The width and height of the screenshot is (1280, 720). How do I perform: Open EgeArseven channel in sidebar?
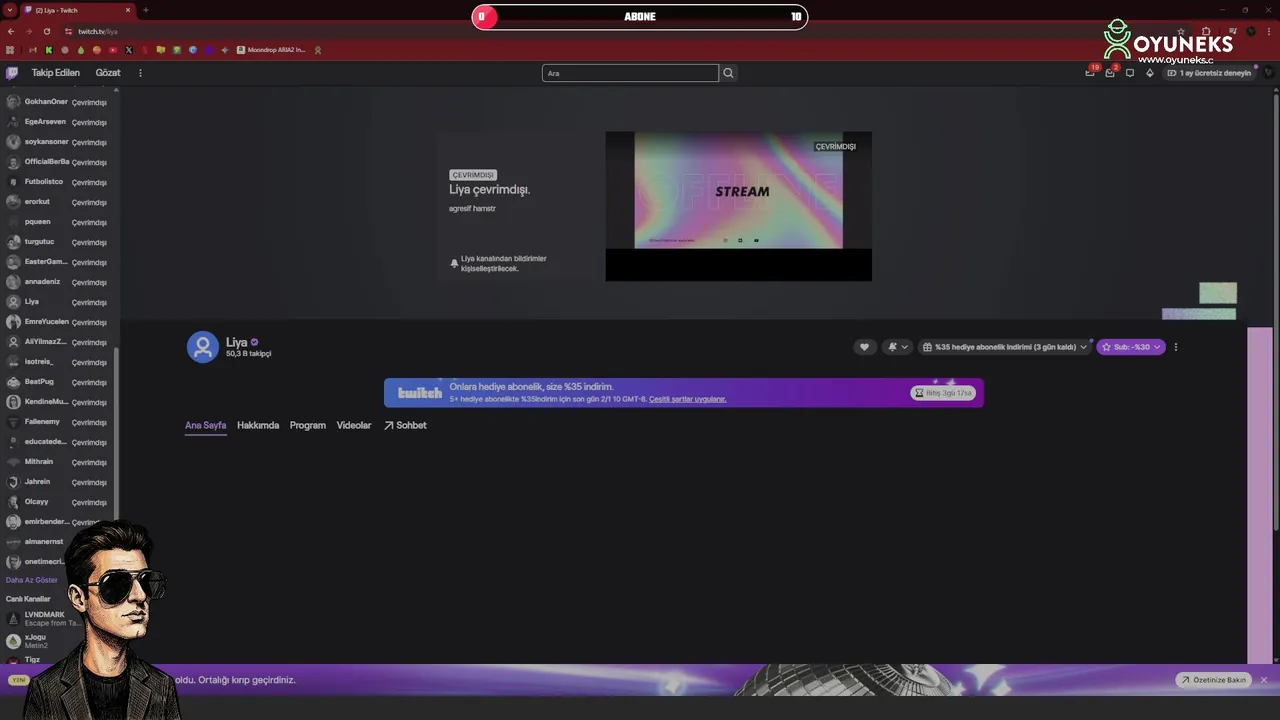pos(60,122)
